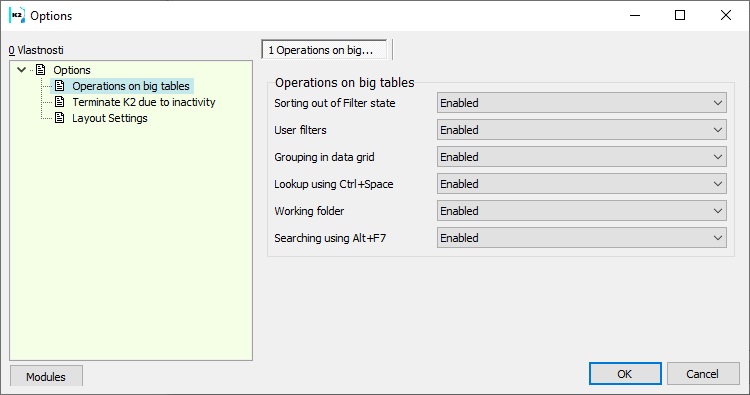Click the Cancel button

[703, 373]
